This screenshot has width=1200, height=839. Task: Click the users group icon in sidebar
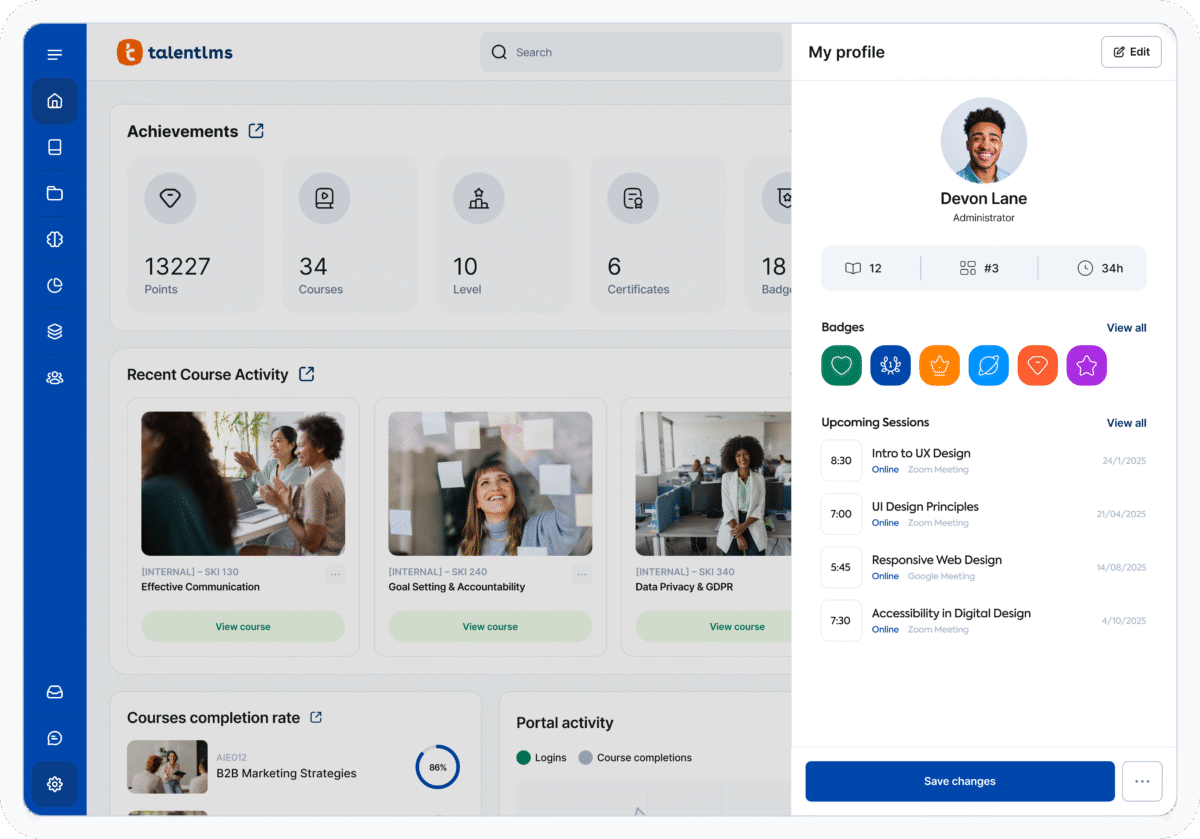[55, 378]
